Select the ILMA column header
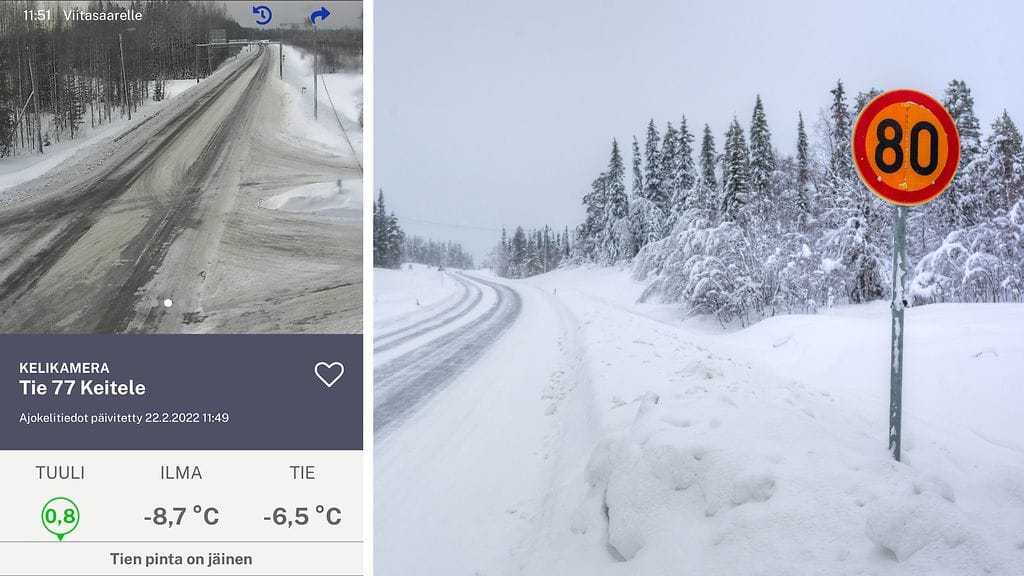The height and width of the screenshot is (576, 1024). (181, 473)
